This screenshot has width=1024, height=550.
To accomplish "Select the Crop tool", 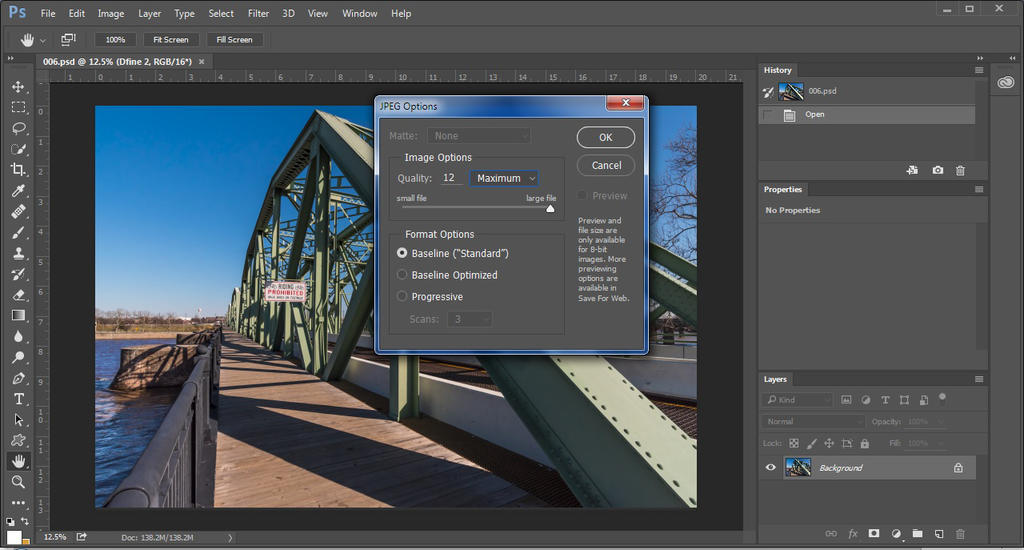I will (x=18, y=170).
